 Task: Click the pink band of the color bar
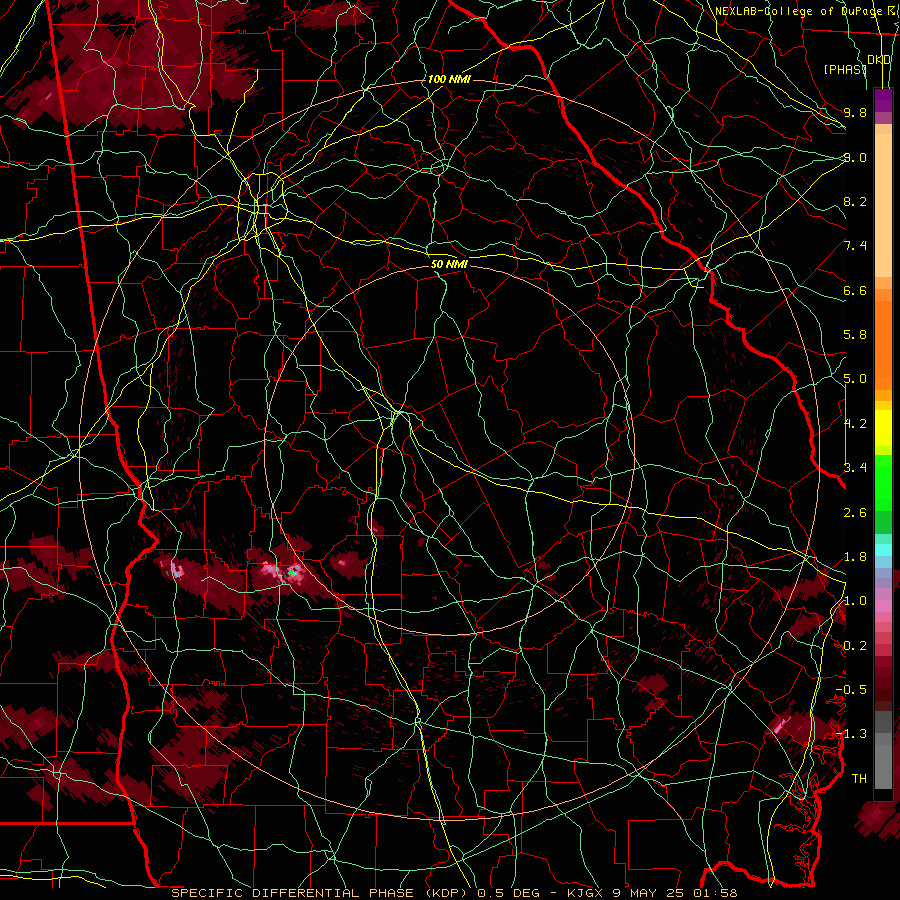pyautogui.click(x=883, y=606)
